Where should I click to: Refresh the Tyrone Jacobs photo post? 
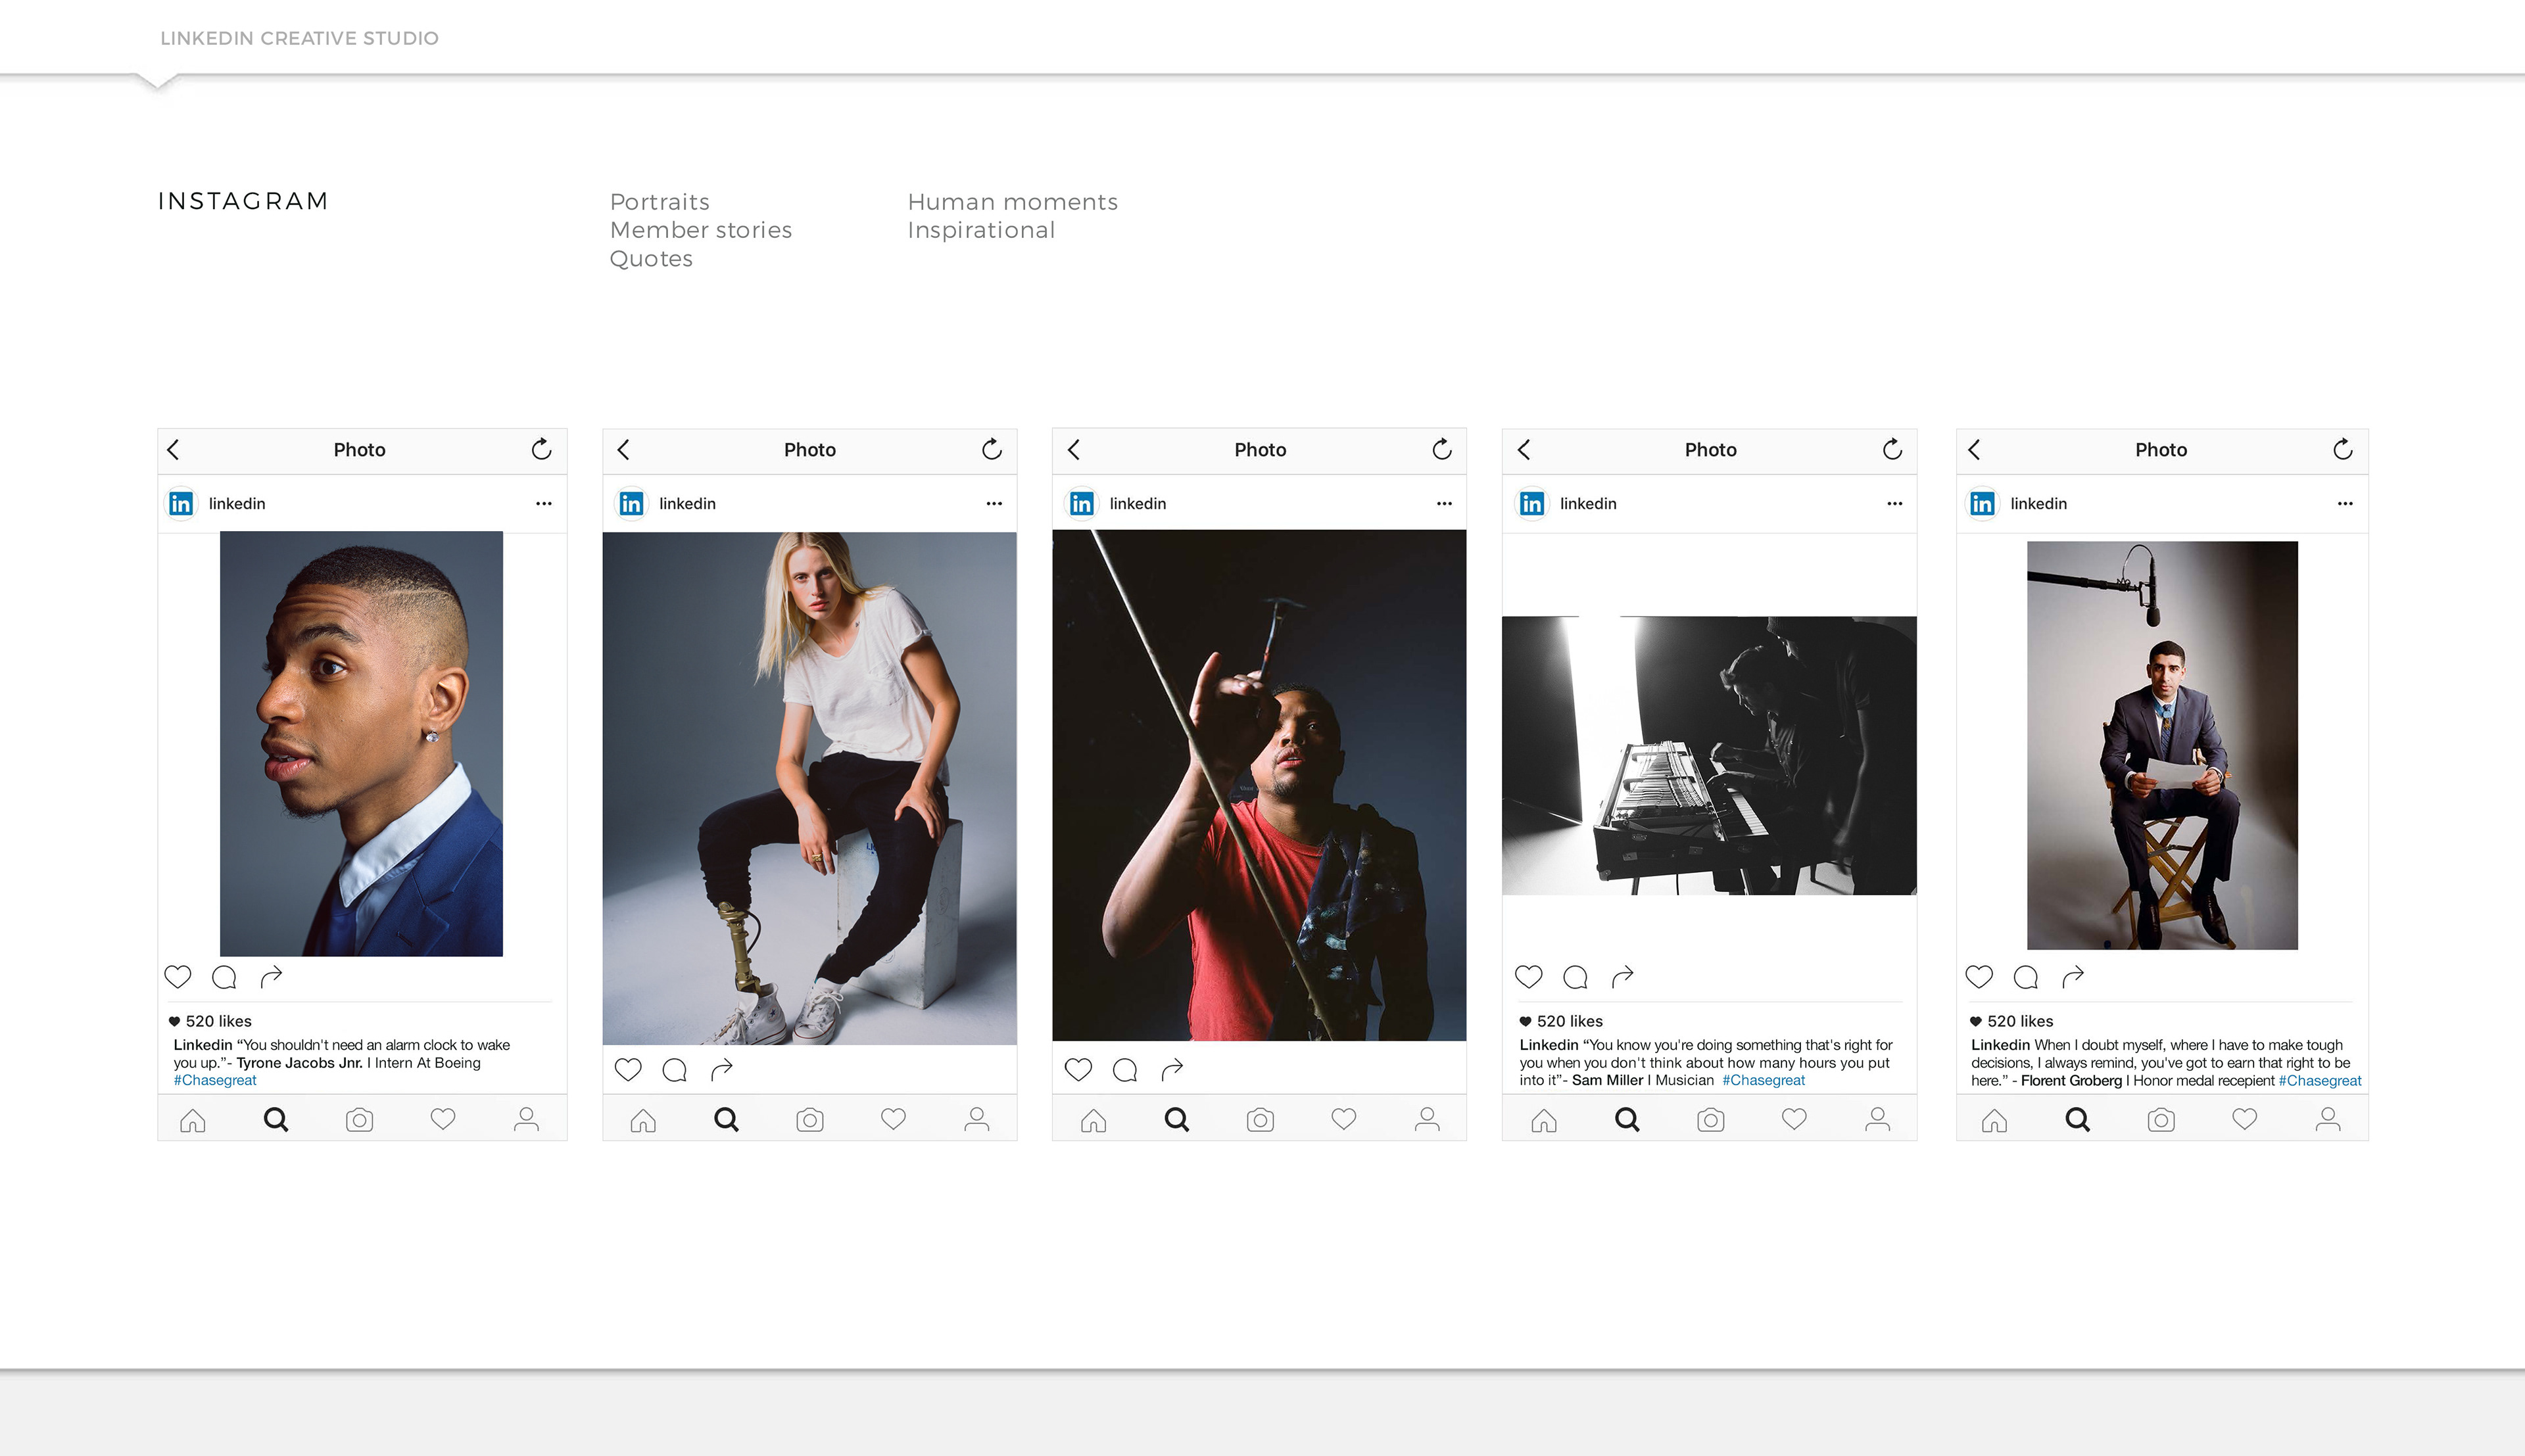pyautogui.click(x=541, y=449)
